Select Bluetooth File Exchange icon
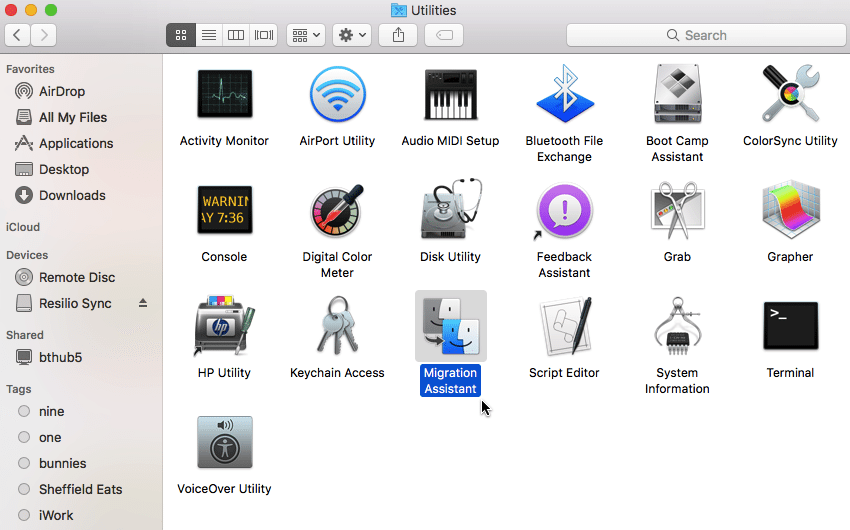This screenshot has width=850, height=530. (564, 94)
